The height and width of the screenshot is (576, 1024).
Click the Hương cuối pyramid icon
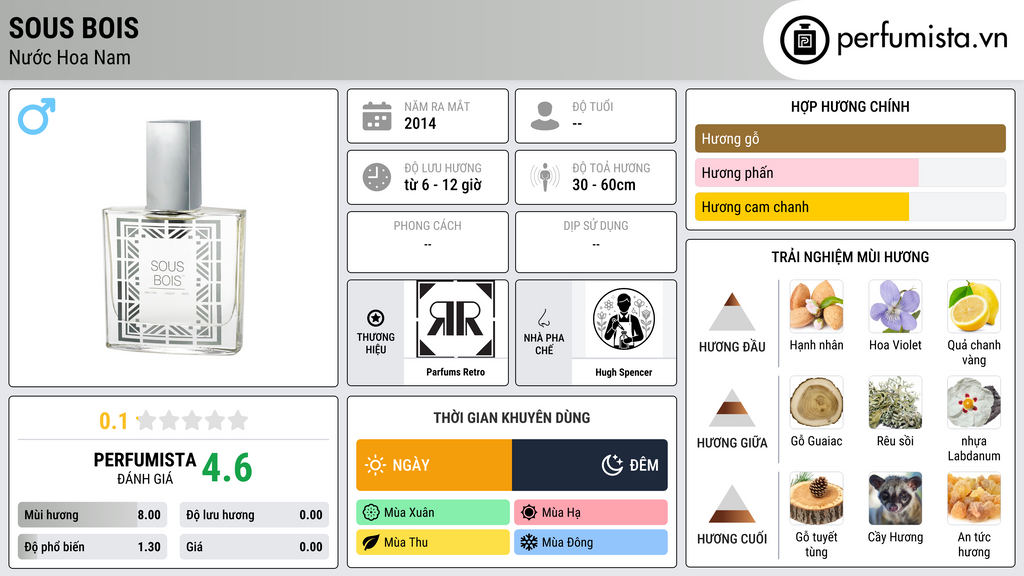tap(732, 504)
